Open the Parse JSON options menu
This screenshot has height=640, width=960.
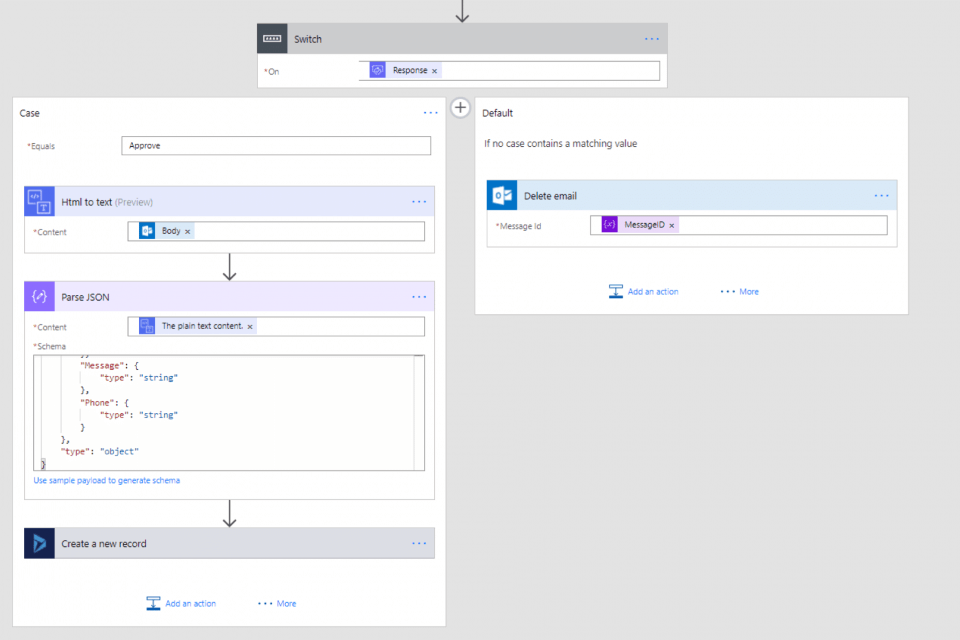coord(419,296)
